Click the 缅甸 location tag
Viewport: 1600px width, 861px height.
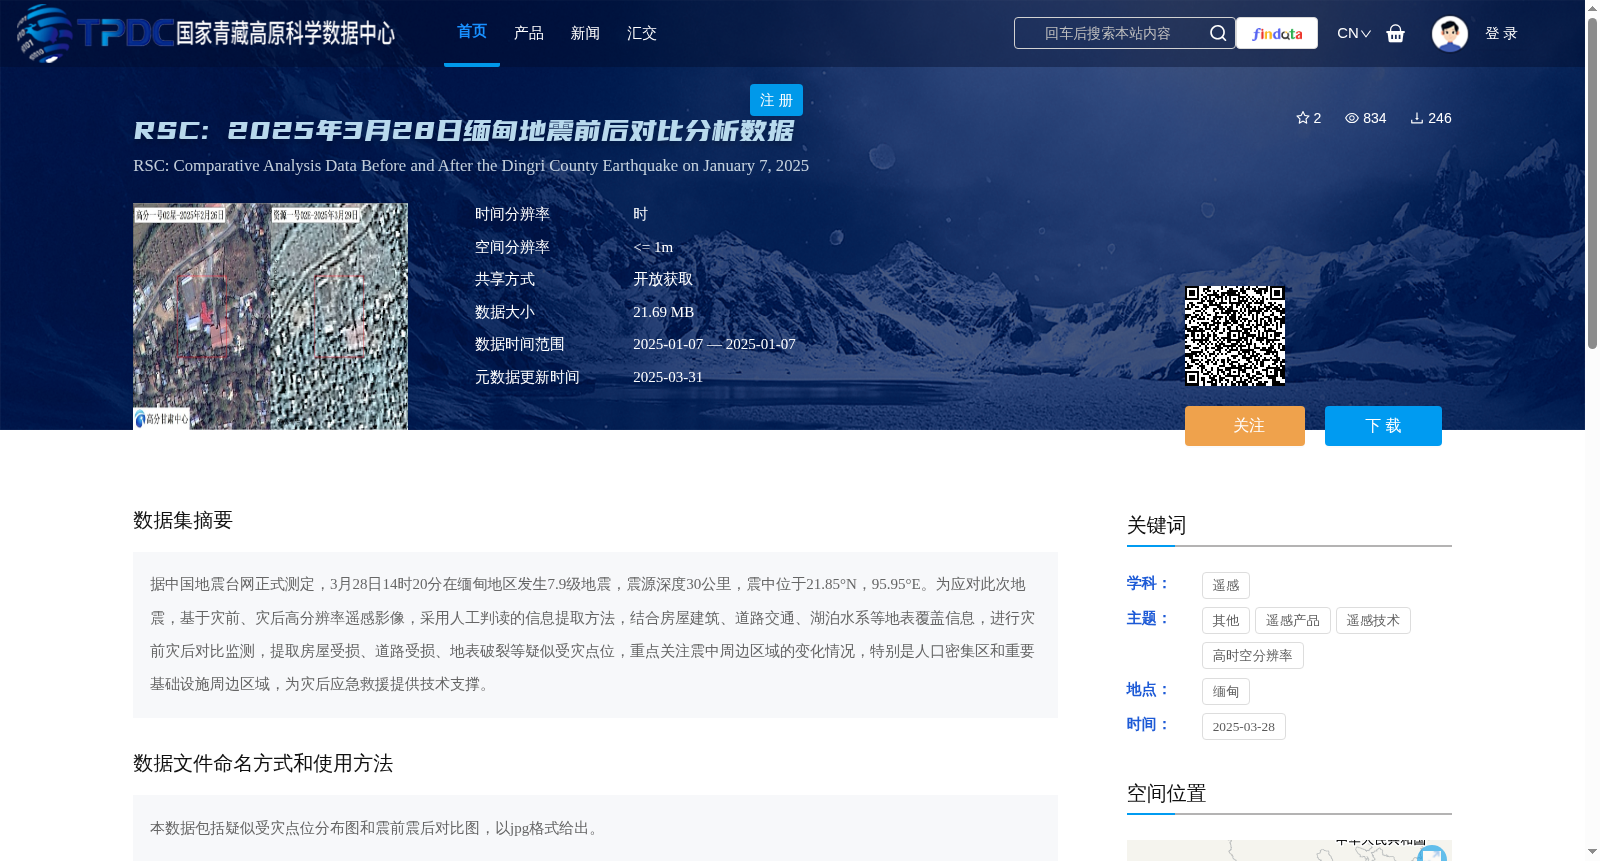click(x=1226, y=692)
